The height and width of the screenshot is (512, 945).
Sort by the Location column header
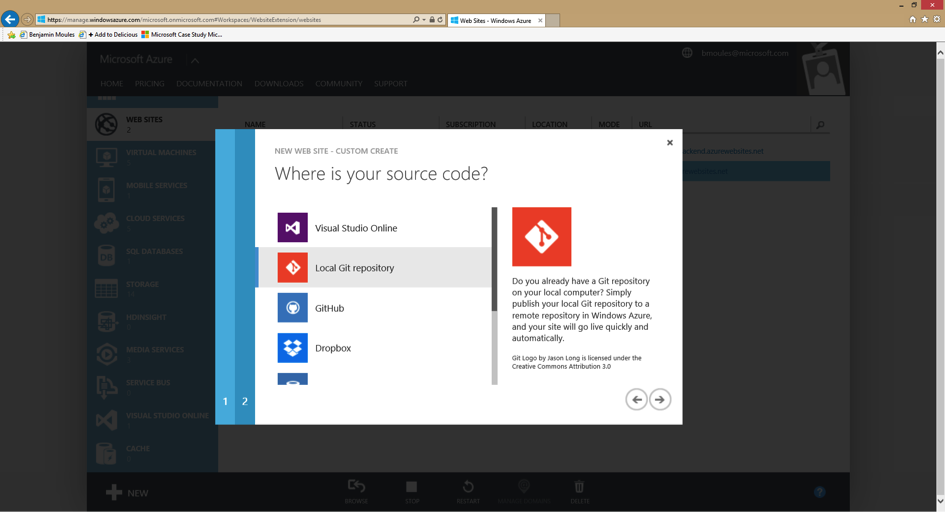click(x=550, y=125)
